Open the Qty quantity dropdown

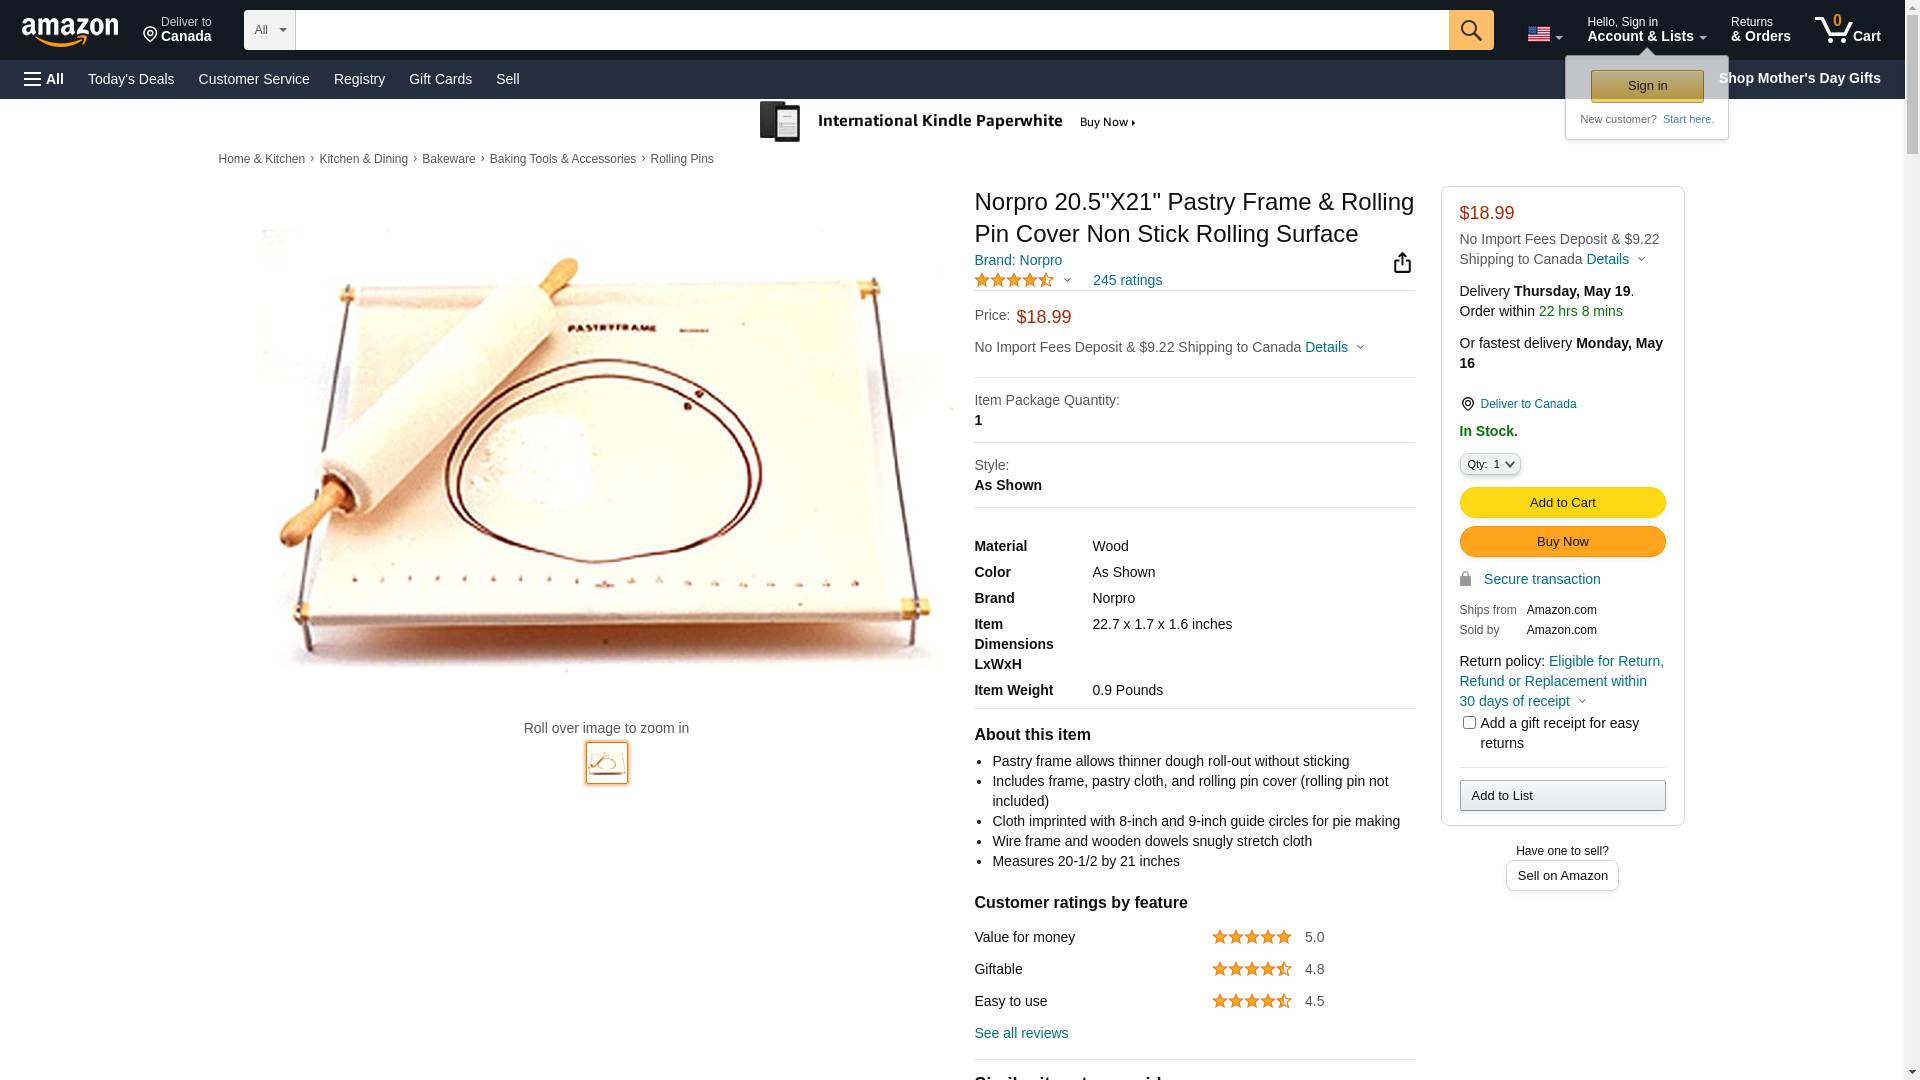click(1489, 464)
